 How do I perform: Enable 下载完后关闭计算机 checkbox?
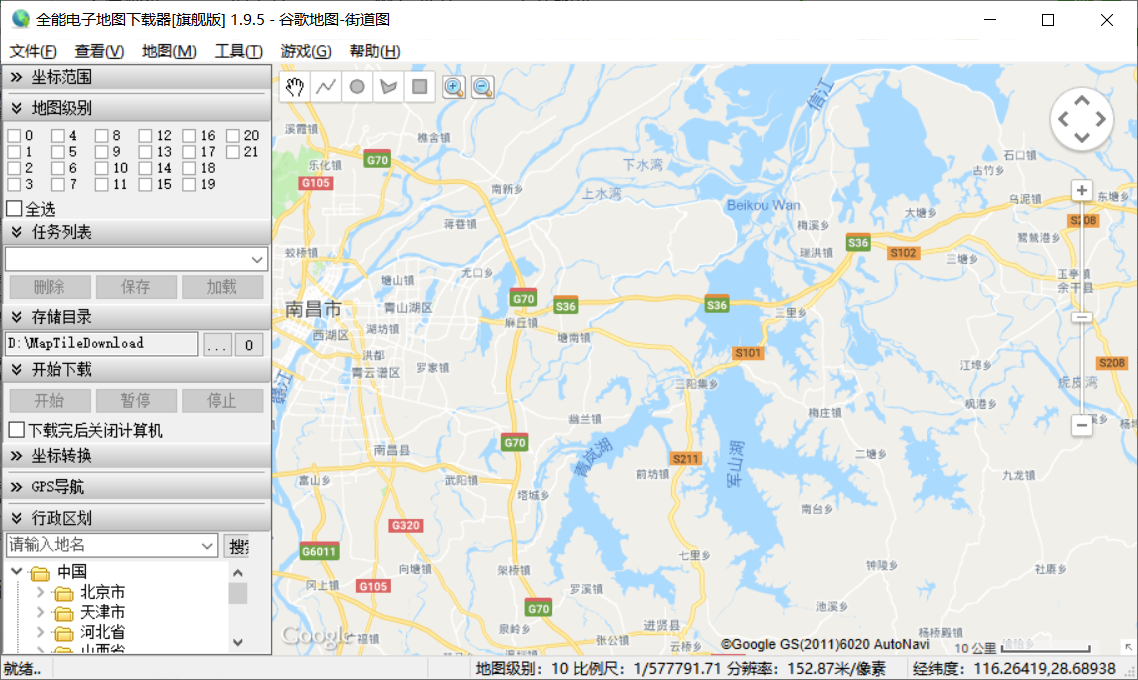[17, 430]
